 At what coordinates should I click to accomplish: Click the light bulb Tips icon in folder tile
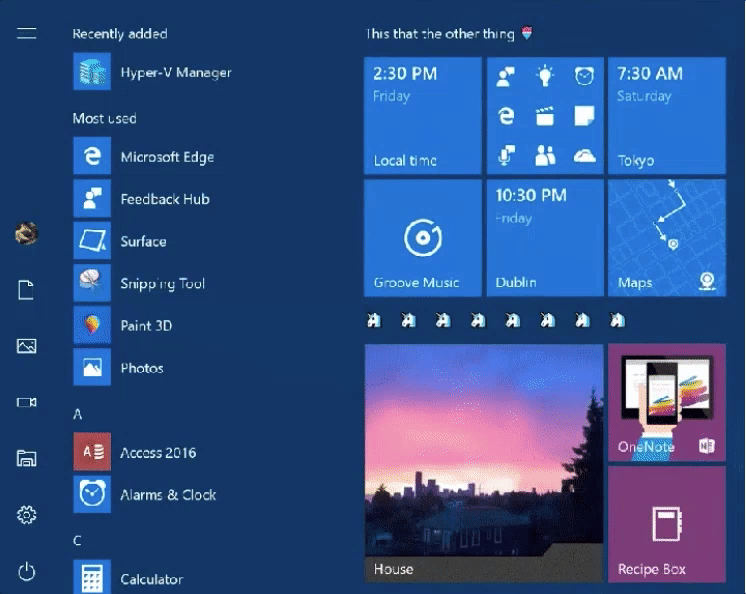point(545,76)
